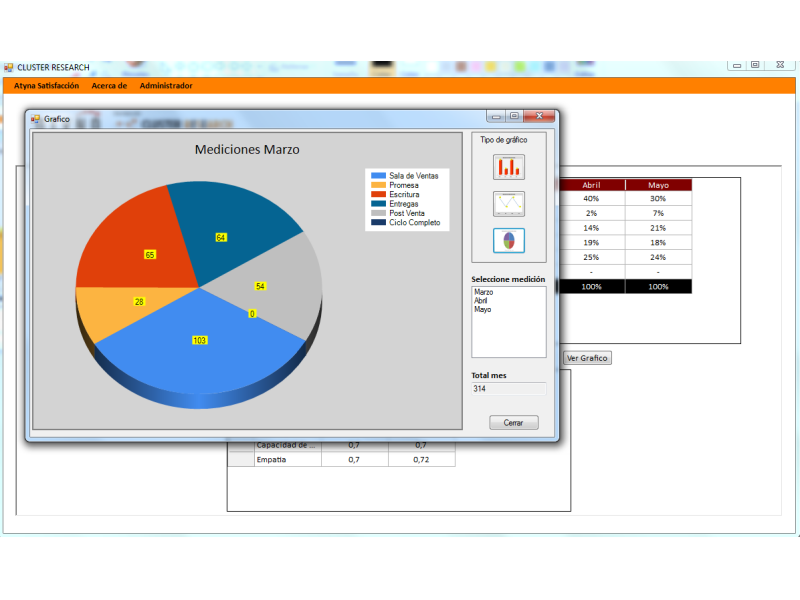Click the Ver Grafico button

(x=587, y=358)
